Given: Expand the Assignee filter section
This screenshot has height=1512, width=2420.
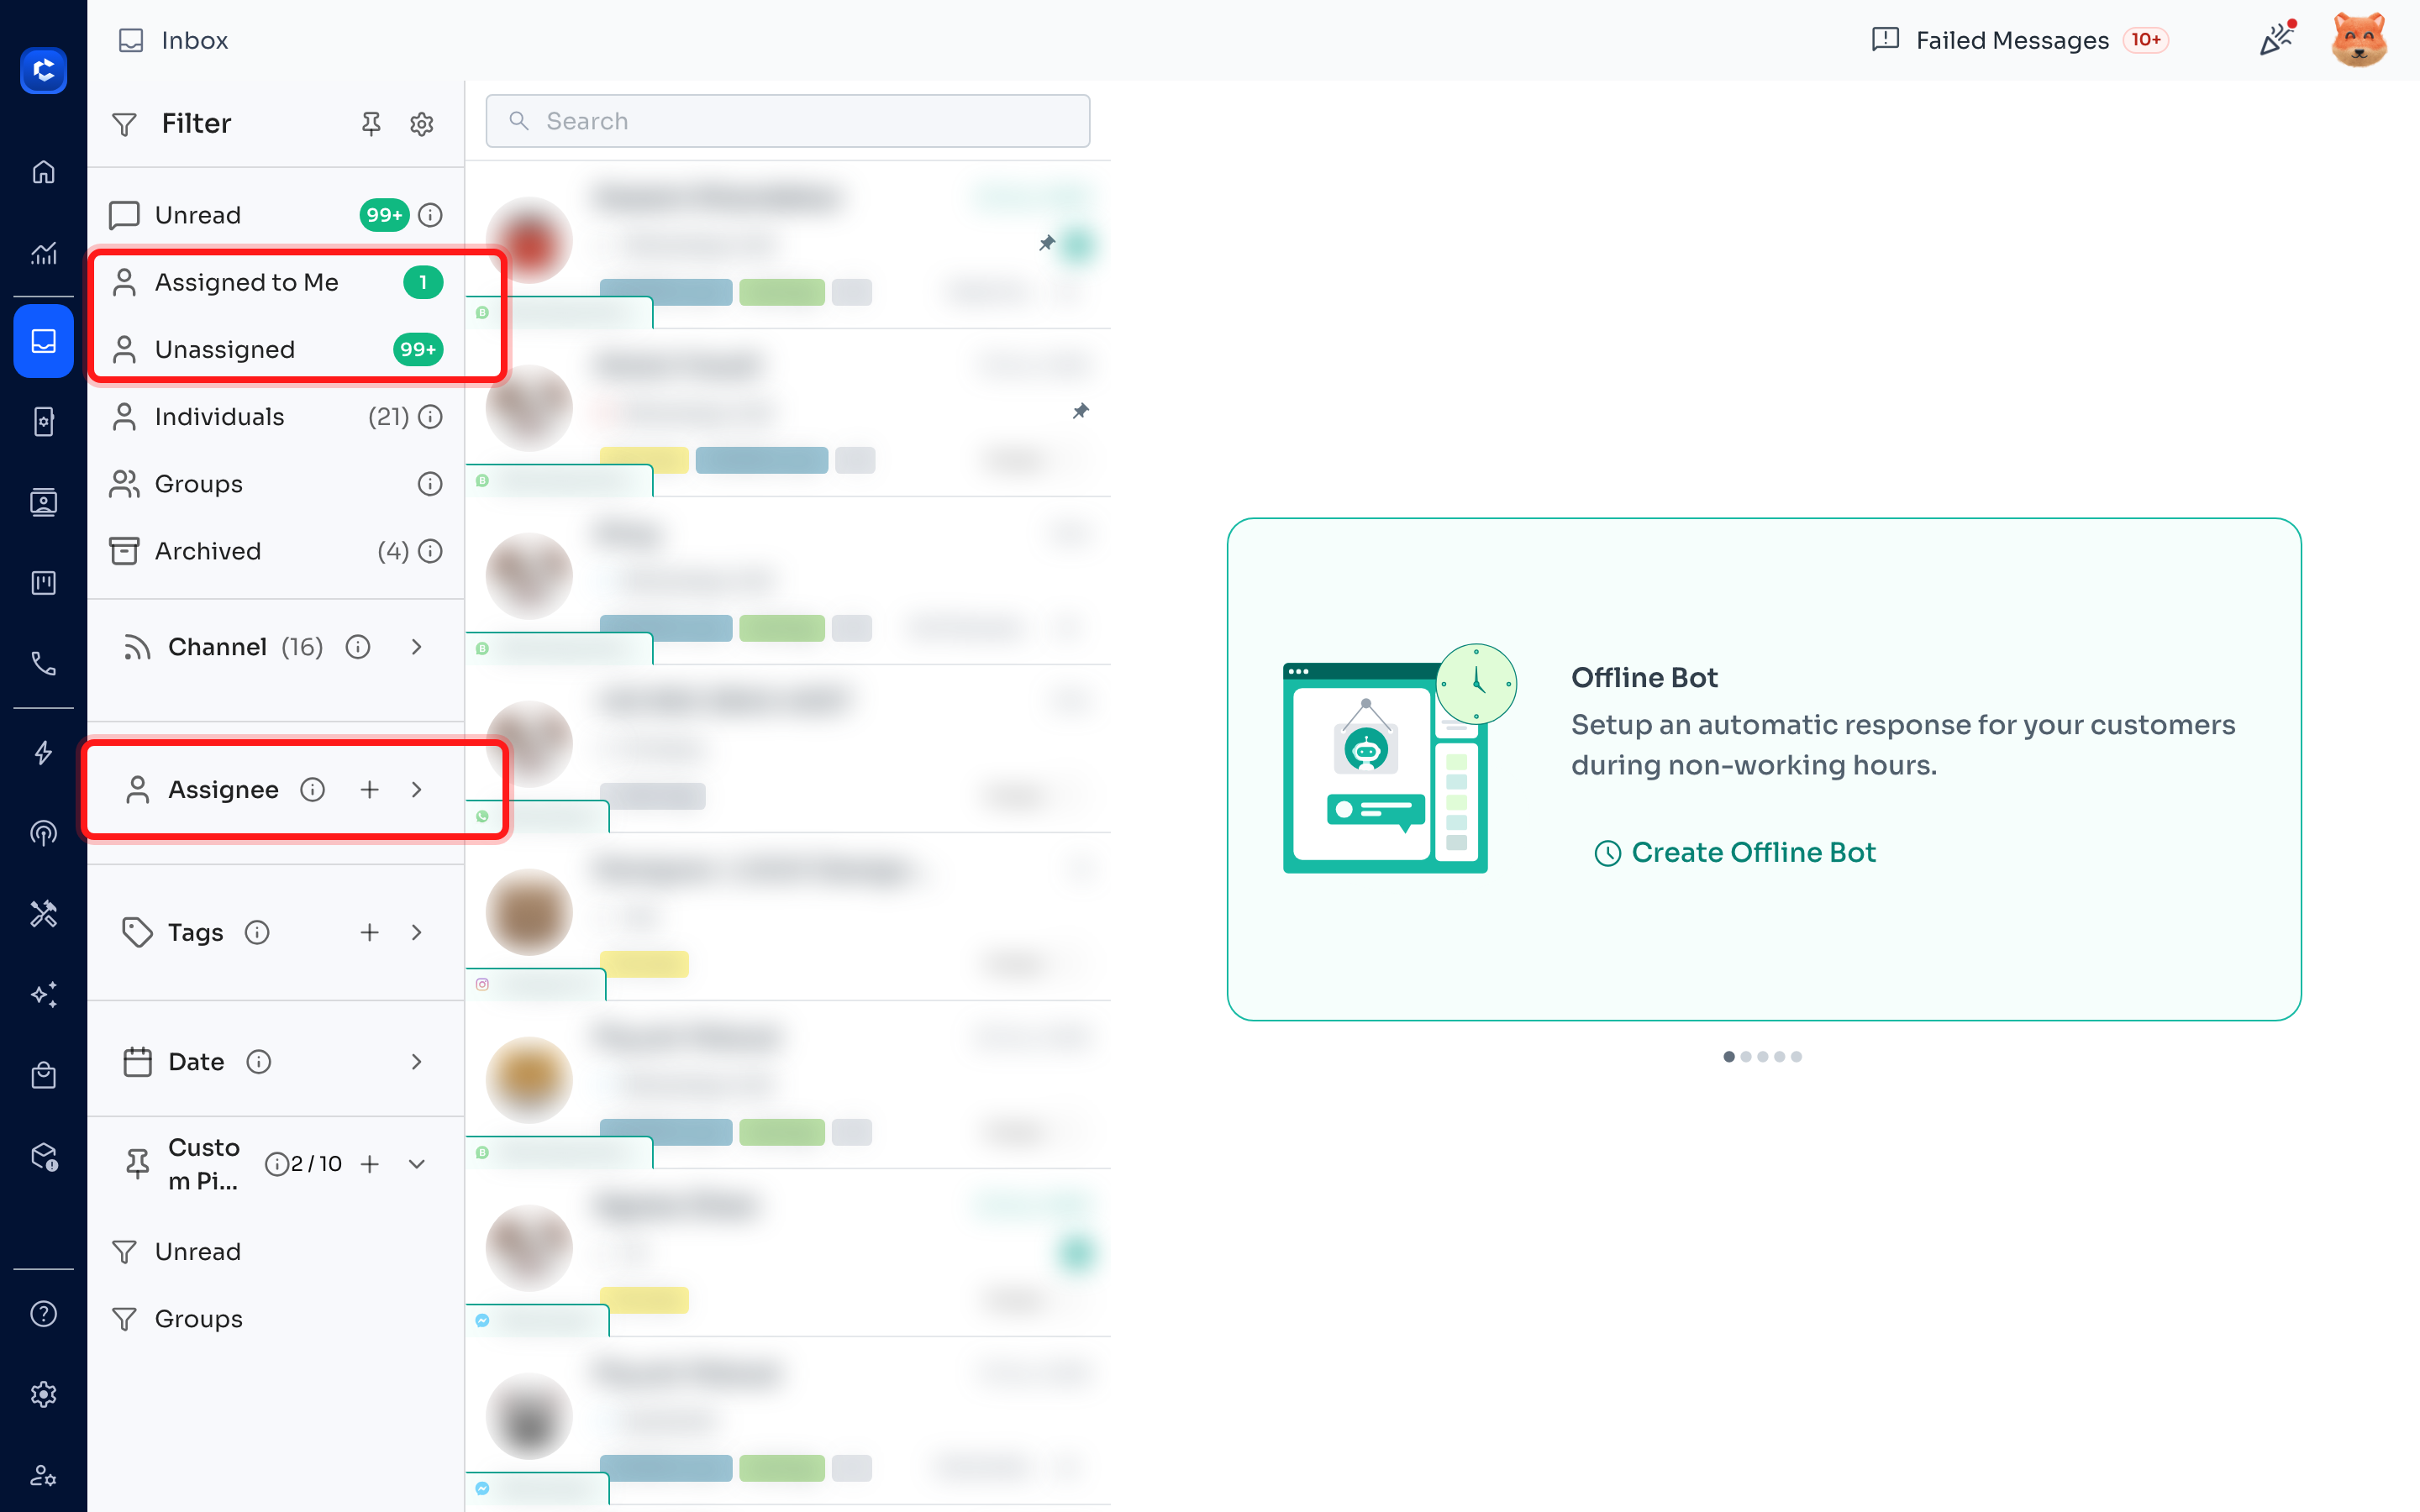Looking at the screenshot, I should click(x=417, y=790).
